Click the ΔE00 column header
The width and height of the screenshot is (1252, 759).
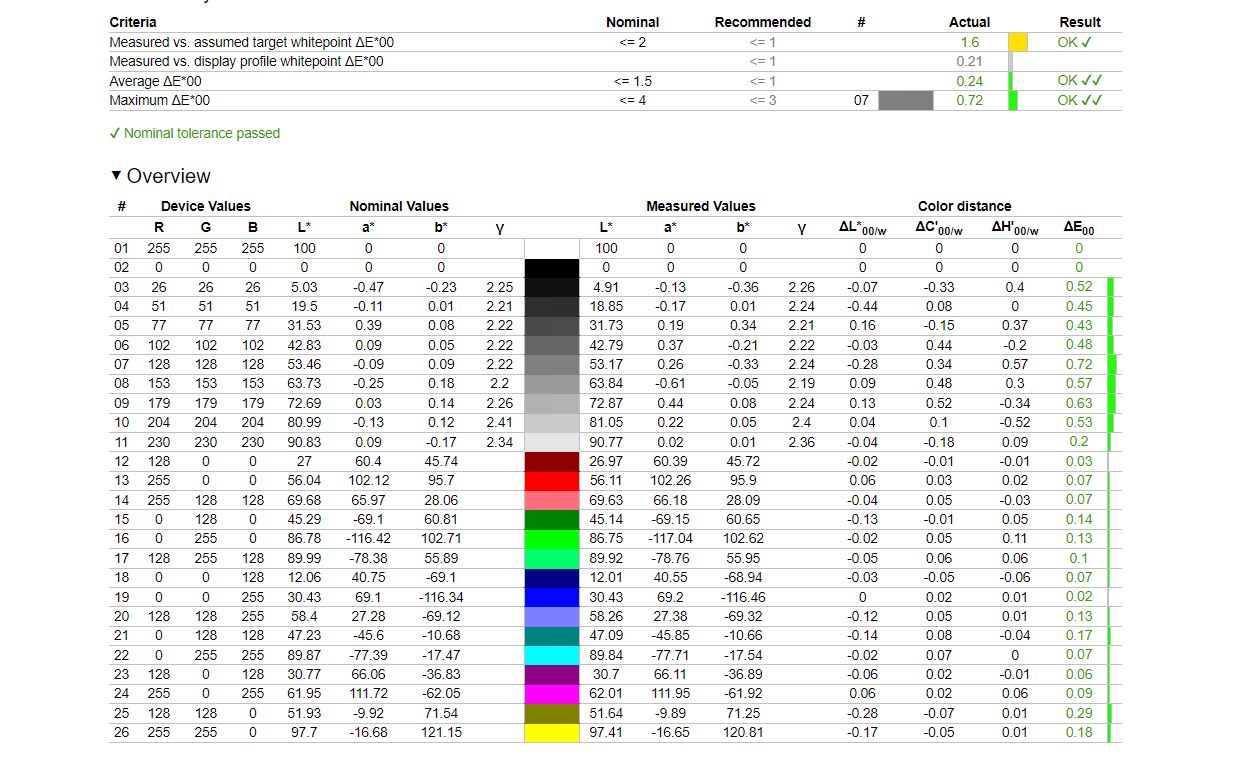tap(1079, 229)
